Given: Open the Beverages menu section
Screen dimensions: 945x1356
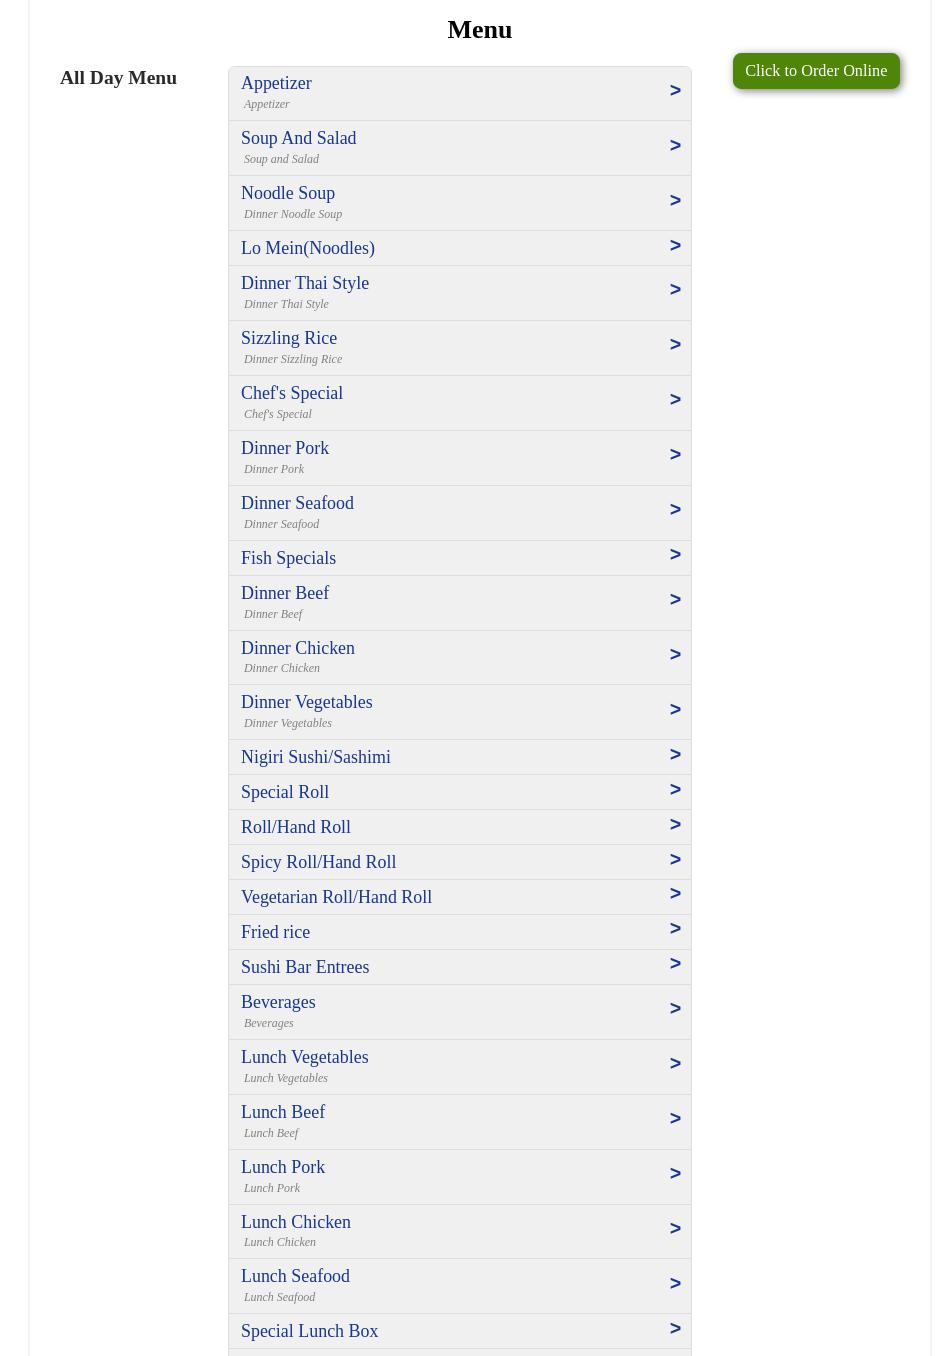Looking at the screenshot, I should [x=278, y=1002].
